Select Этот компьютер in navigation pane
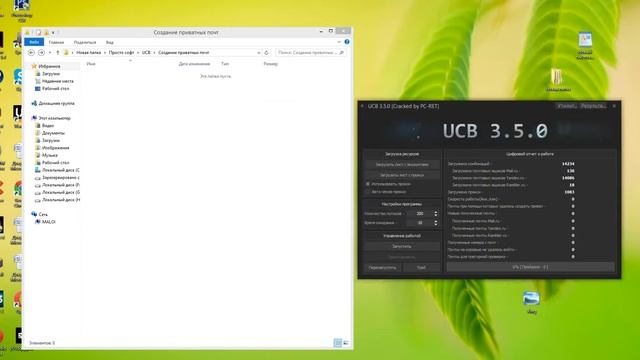The image size is (640, 360). click(54, 118)
